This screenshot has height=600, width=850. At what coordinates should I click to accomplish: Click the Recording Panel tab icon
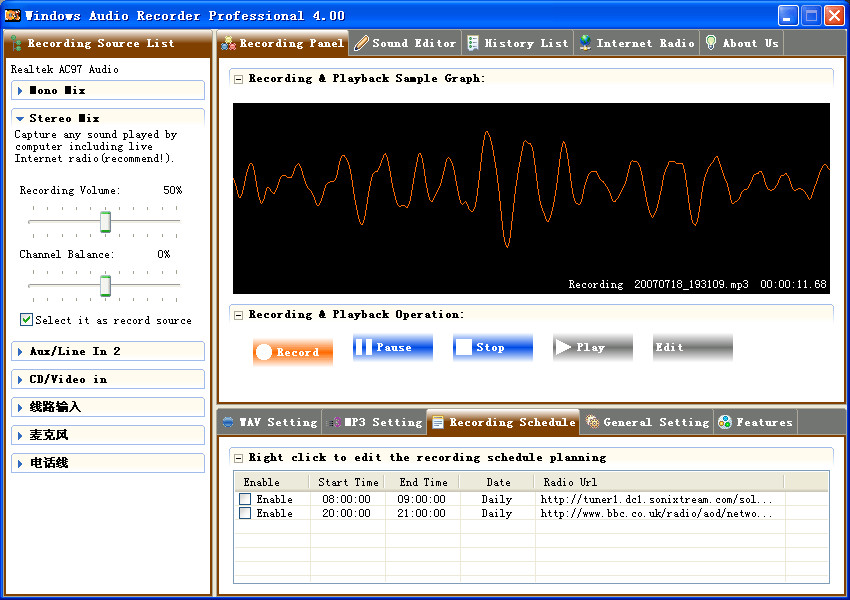coord(228,43)
